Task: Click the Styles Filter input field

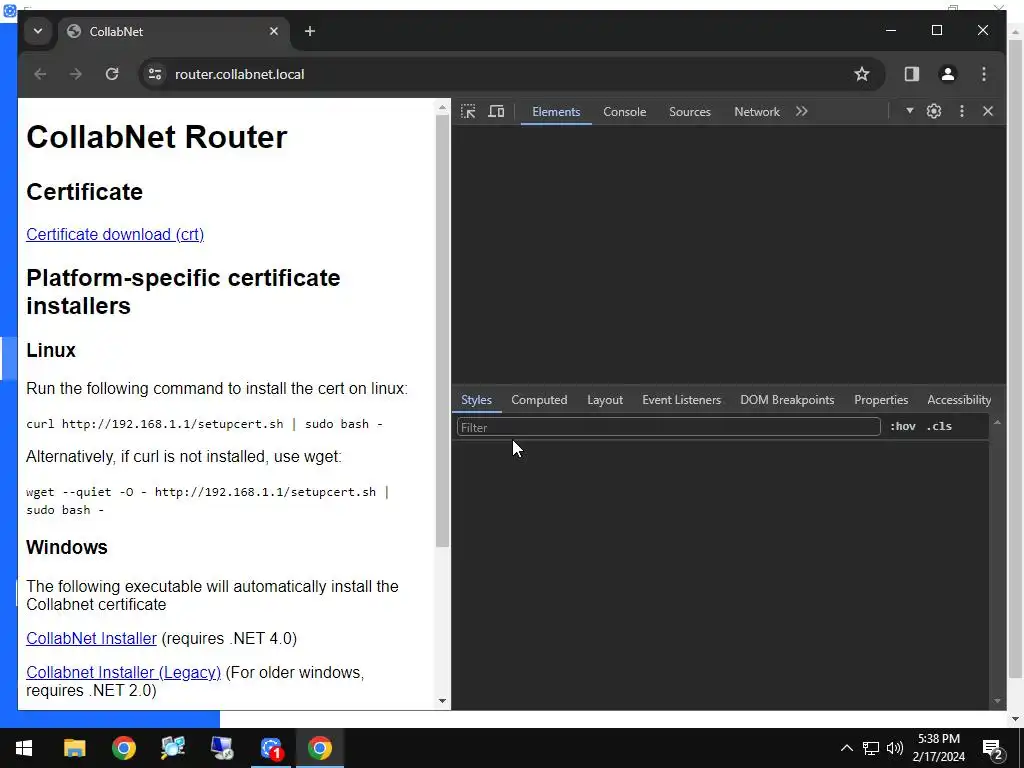Action: coord(669,427)
